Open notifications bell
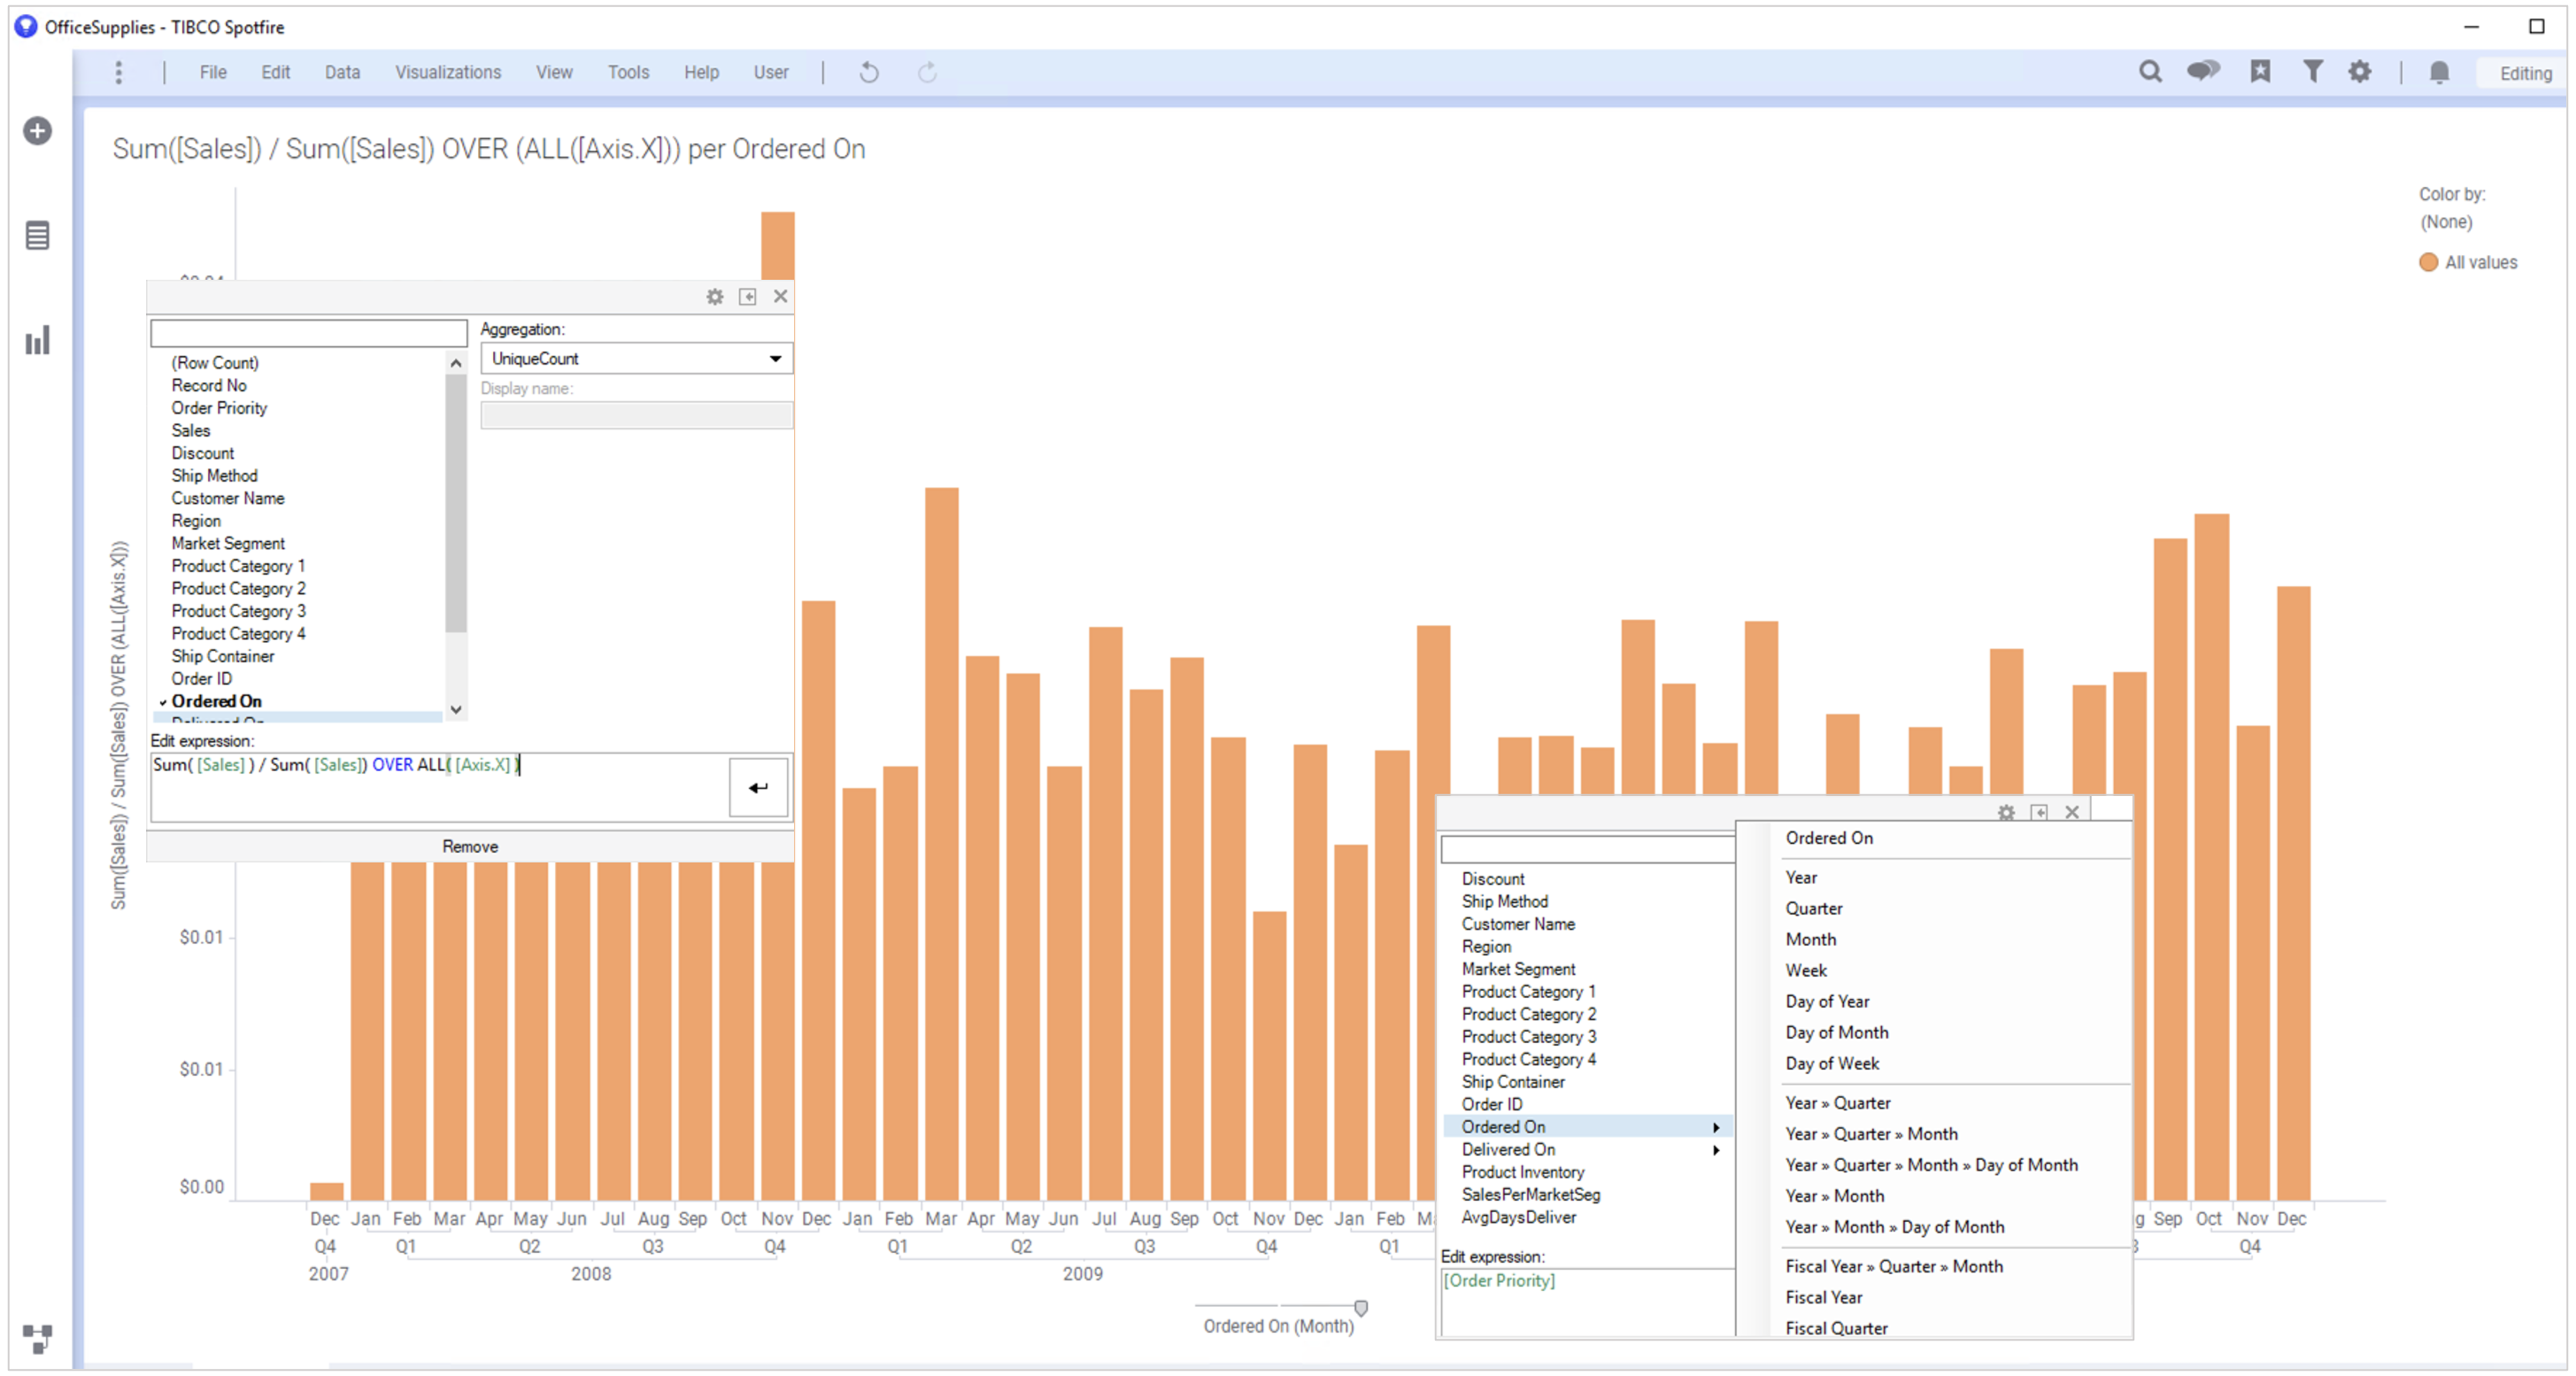 [2440, 72]
